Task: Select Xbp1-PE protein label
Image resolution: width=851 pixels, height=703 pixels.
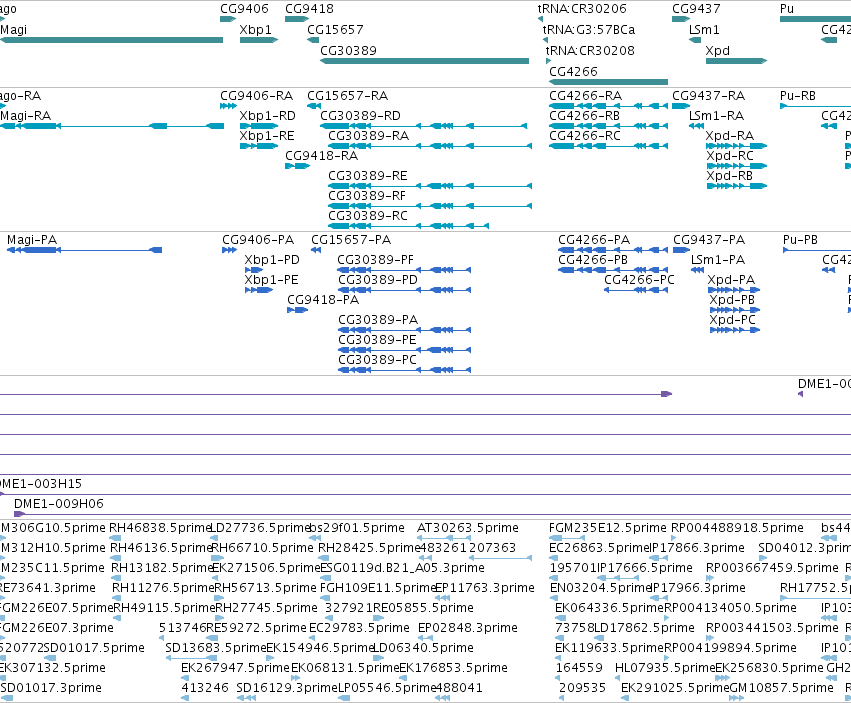Action: click(271, 280)
